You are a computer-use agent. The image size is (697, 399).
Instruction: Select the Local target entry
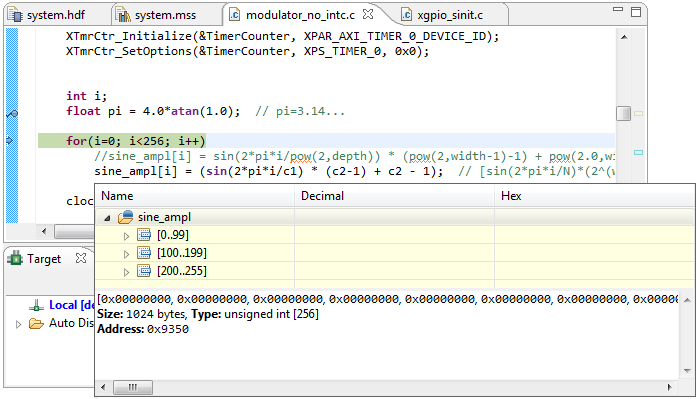pos(72,305)
